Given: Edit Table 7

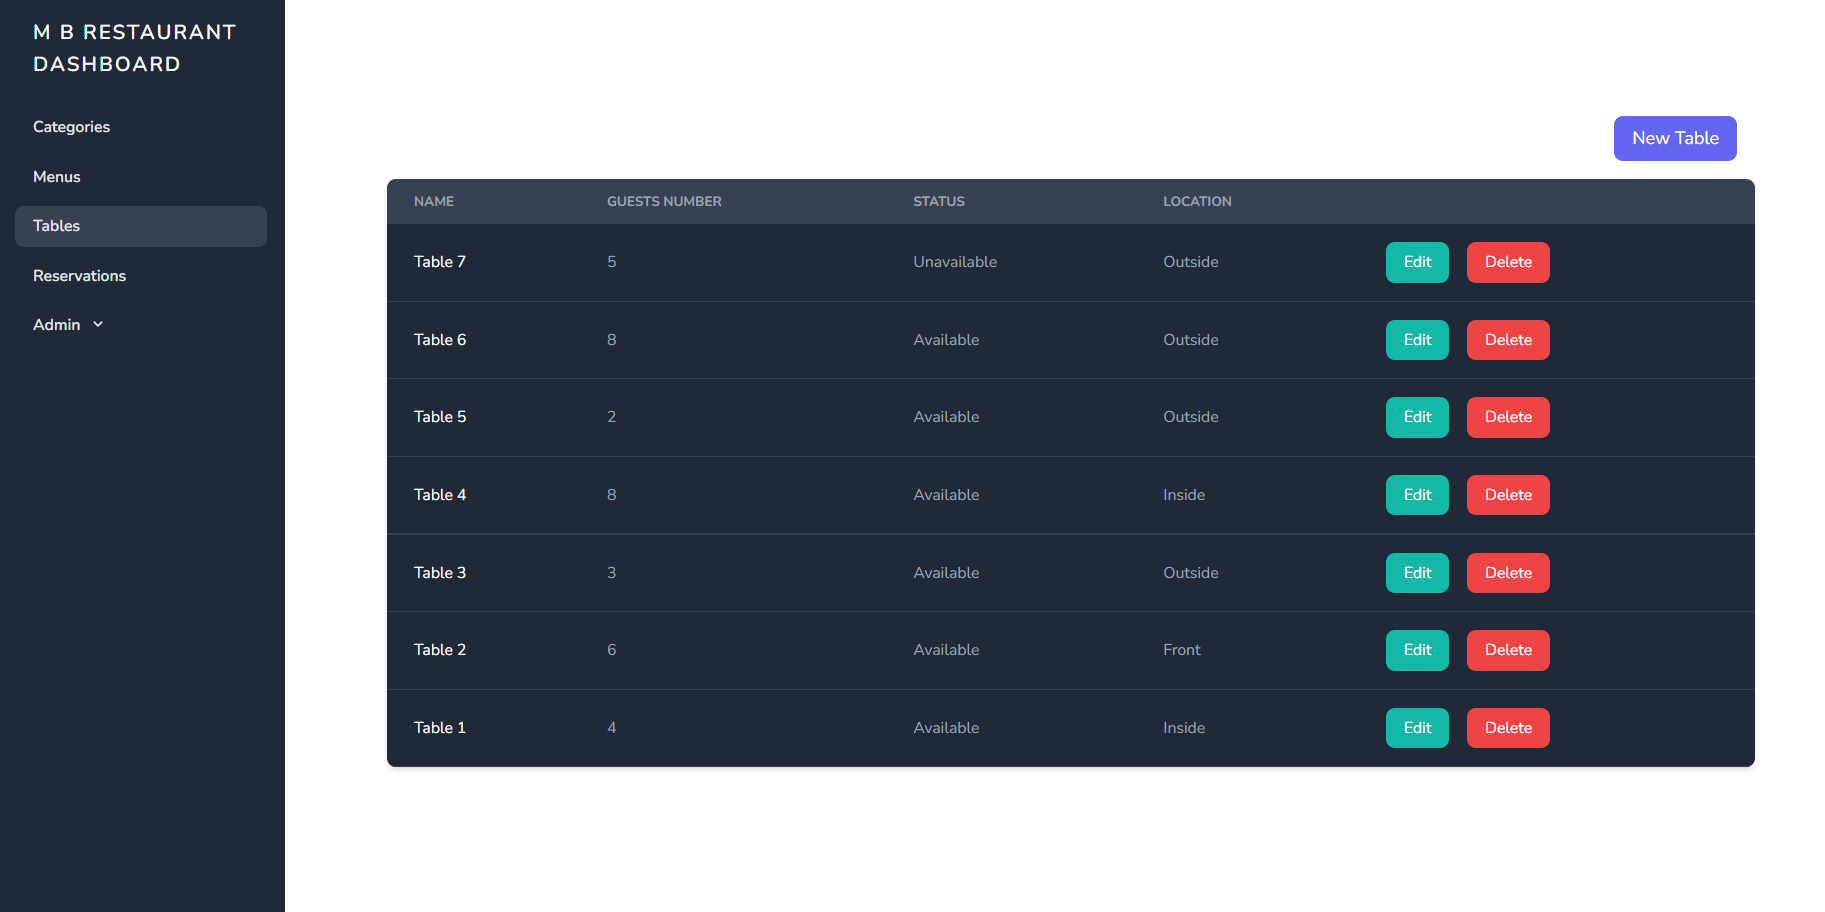Looking at the screenshot, I should (1417, 262).
